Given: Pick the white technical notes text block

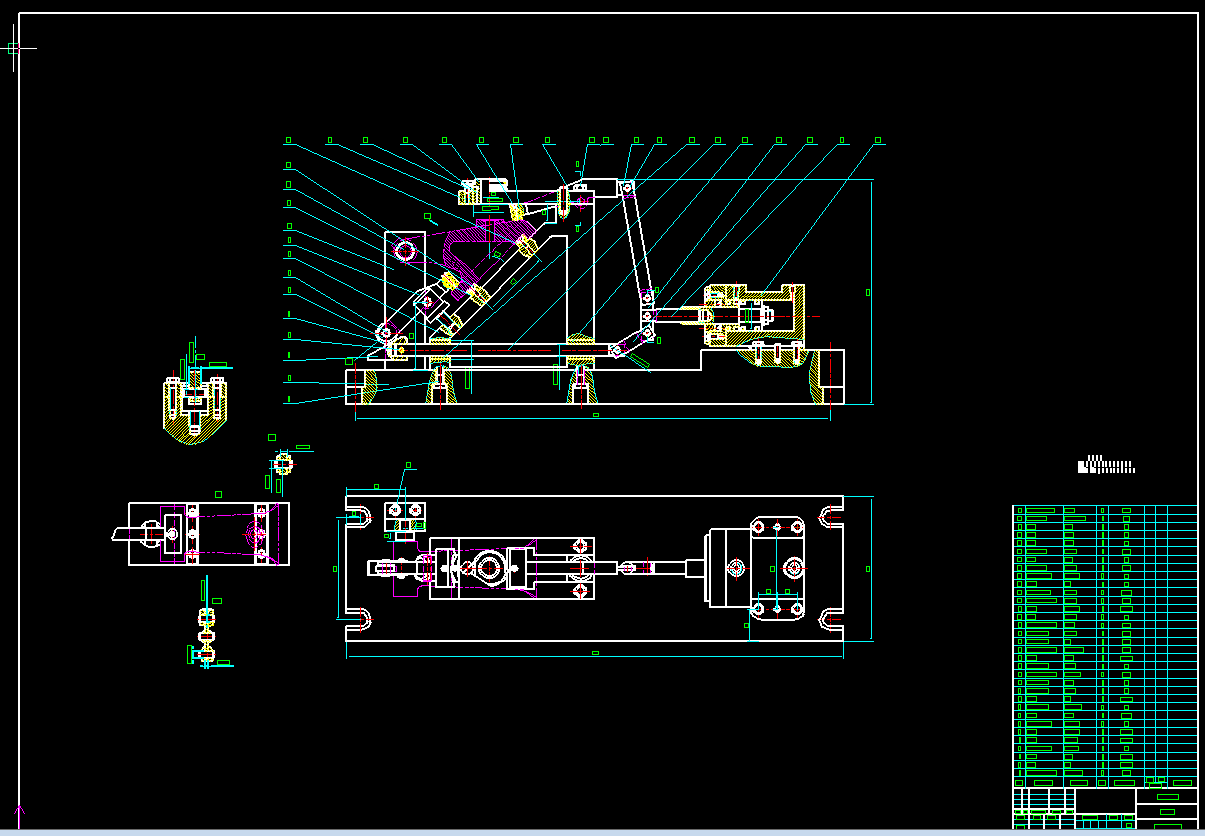Looking at the screenshot, I should click(x=1106, y=465).
